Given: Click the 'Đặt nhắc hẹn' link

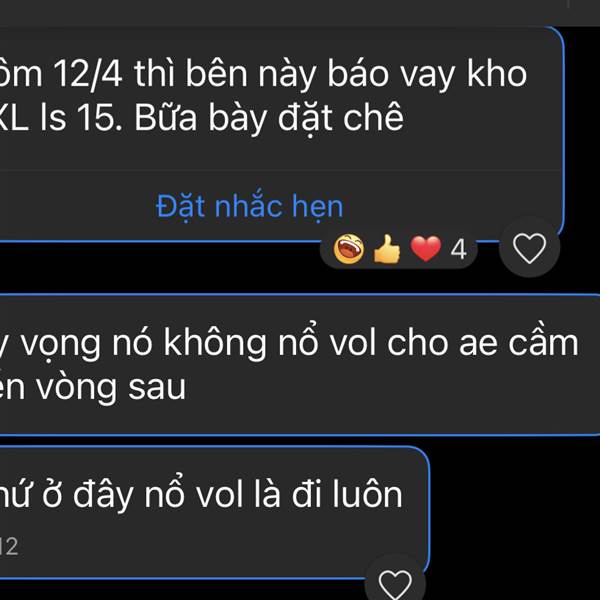Looking at the screenshot, I should [249, 207].
